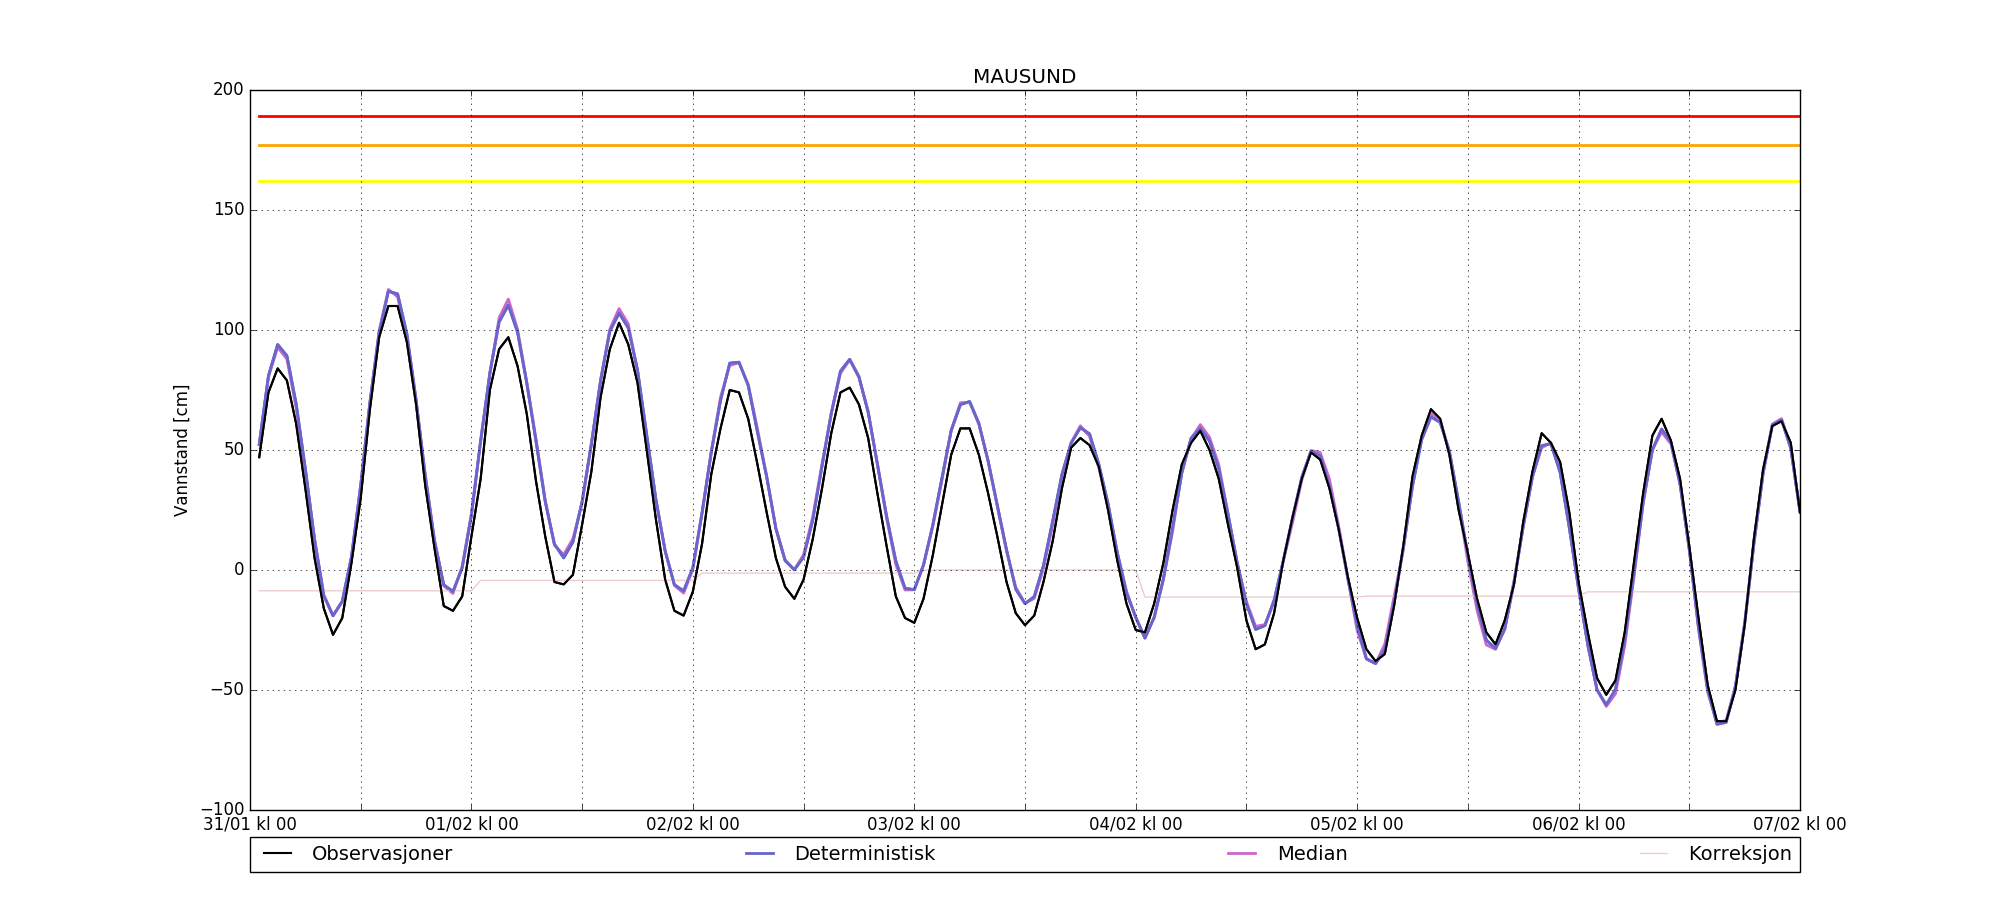
Task: Click the magenta Median legend line swatch
Action: [1242, 854]
